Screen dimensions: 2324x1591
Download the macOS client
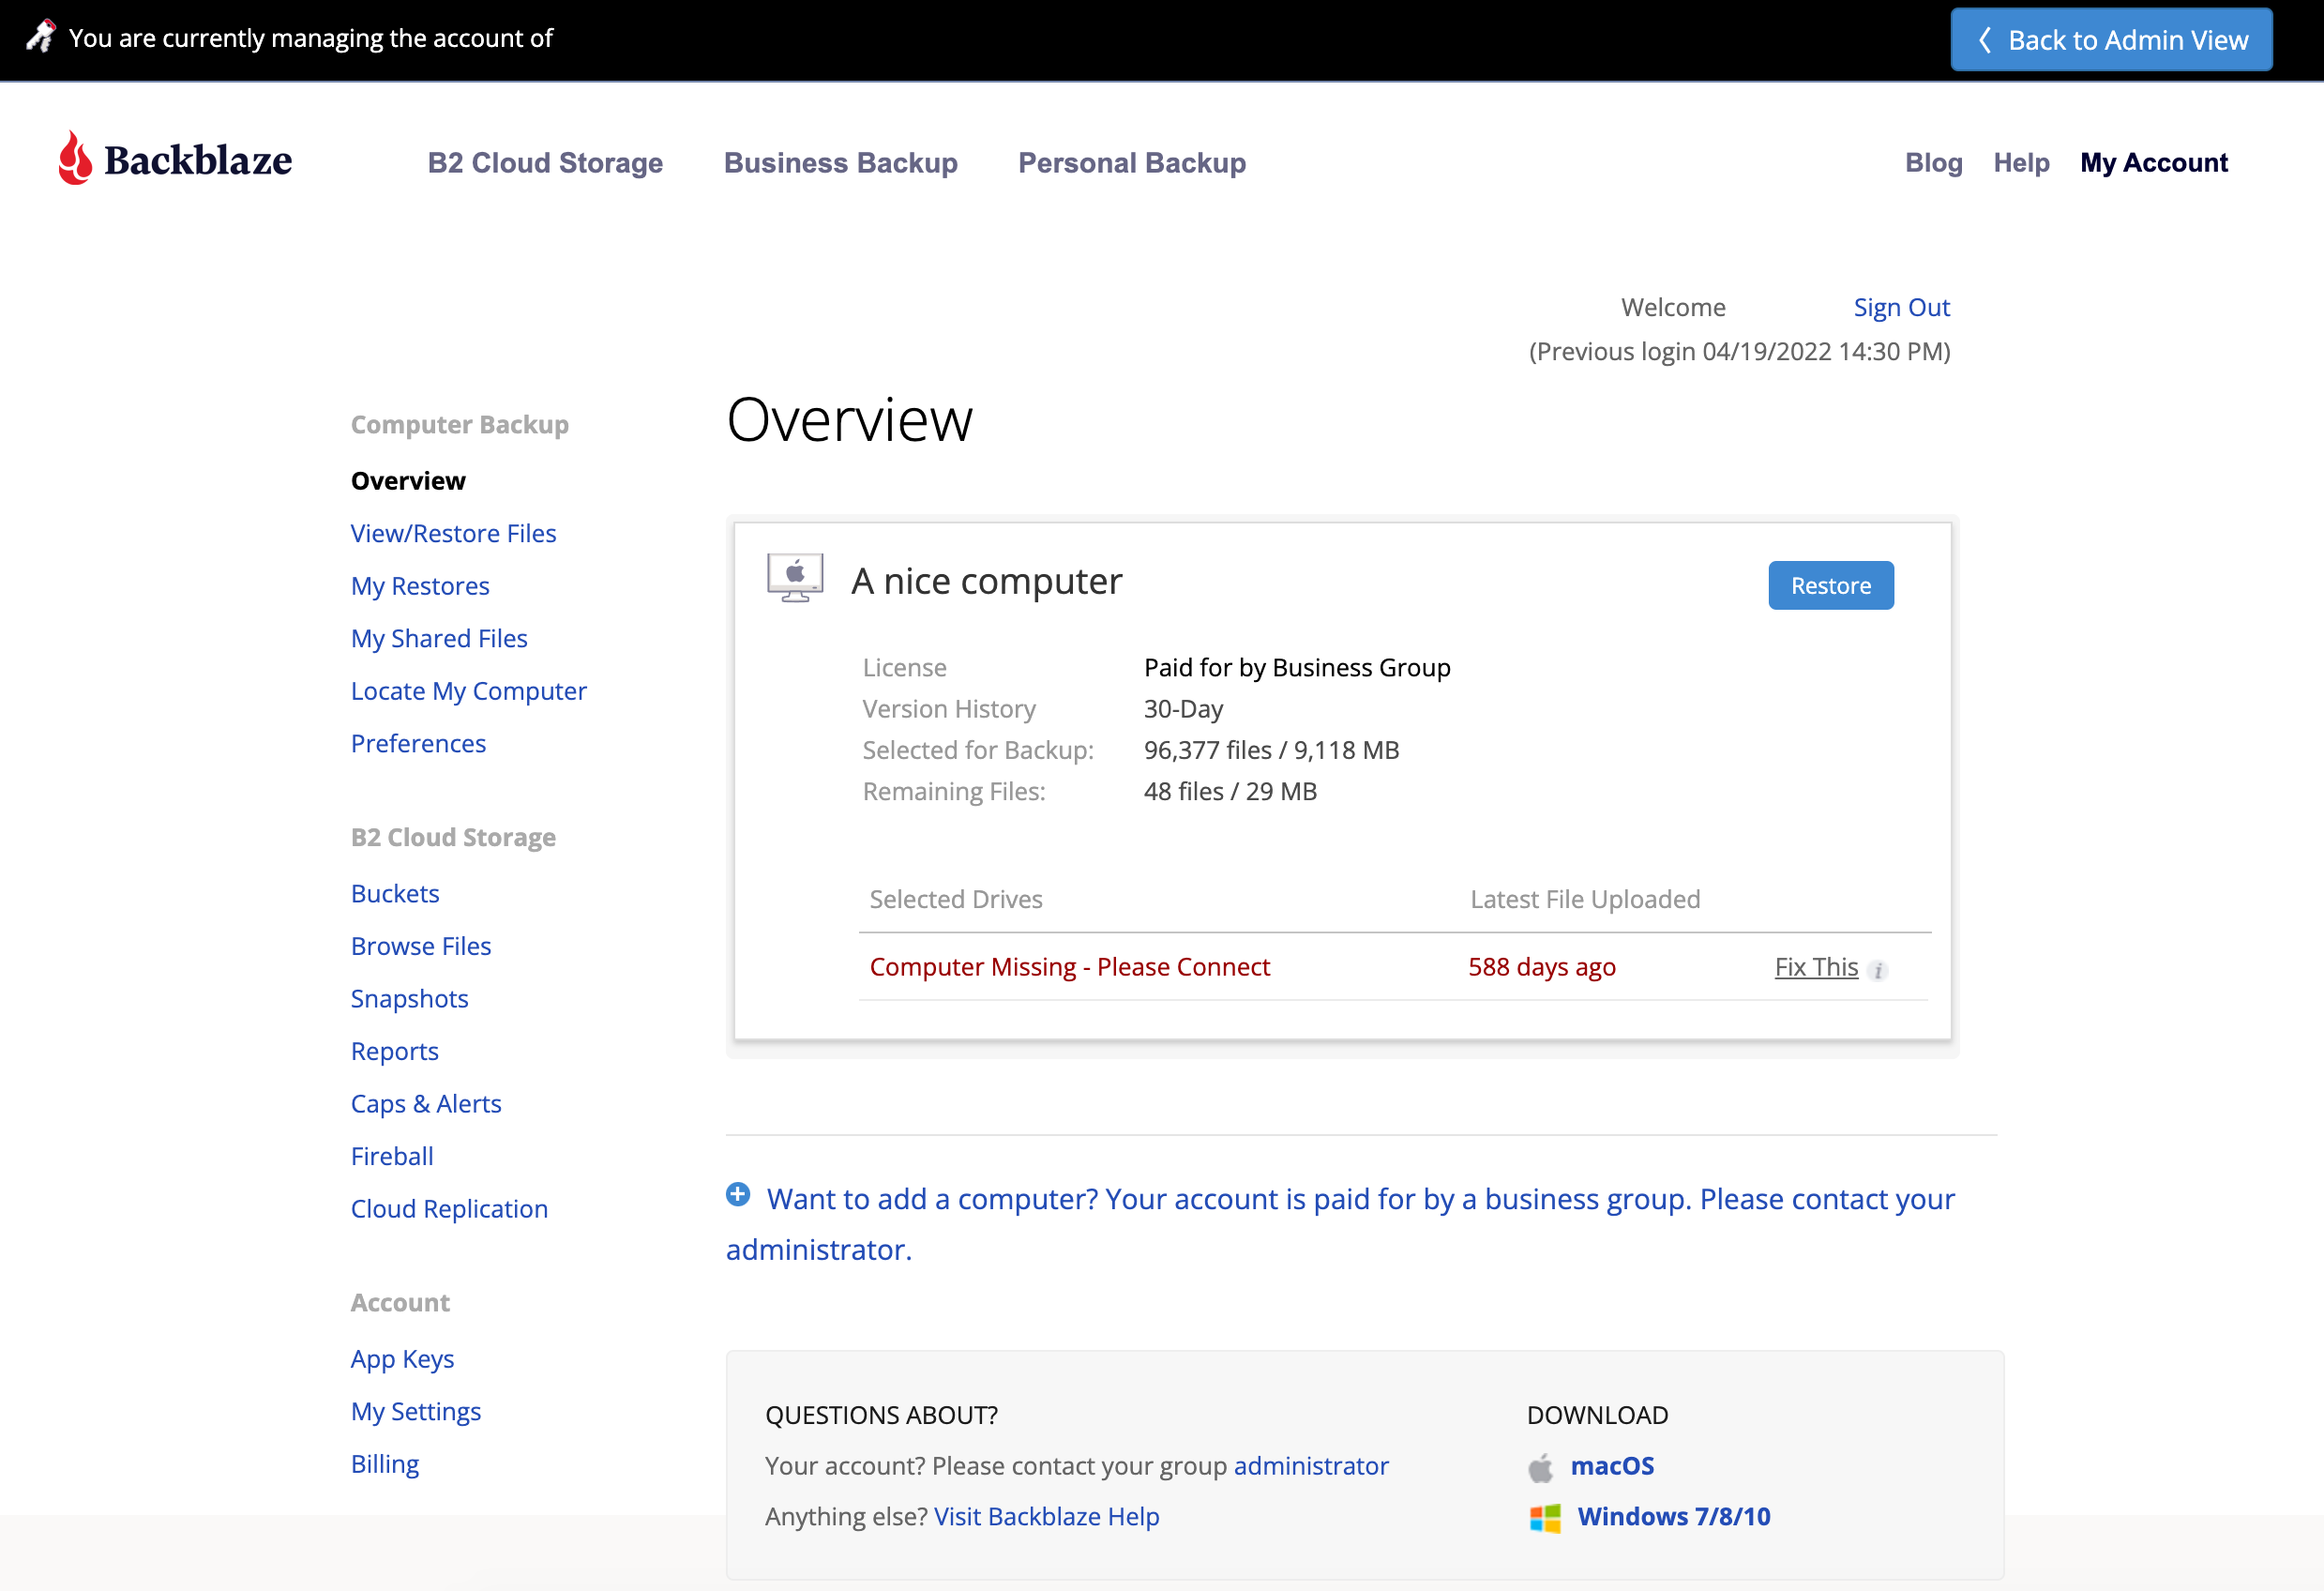pyautogui.click(x=1612, y=1466)
